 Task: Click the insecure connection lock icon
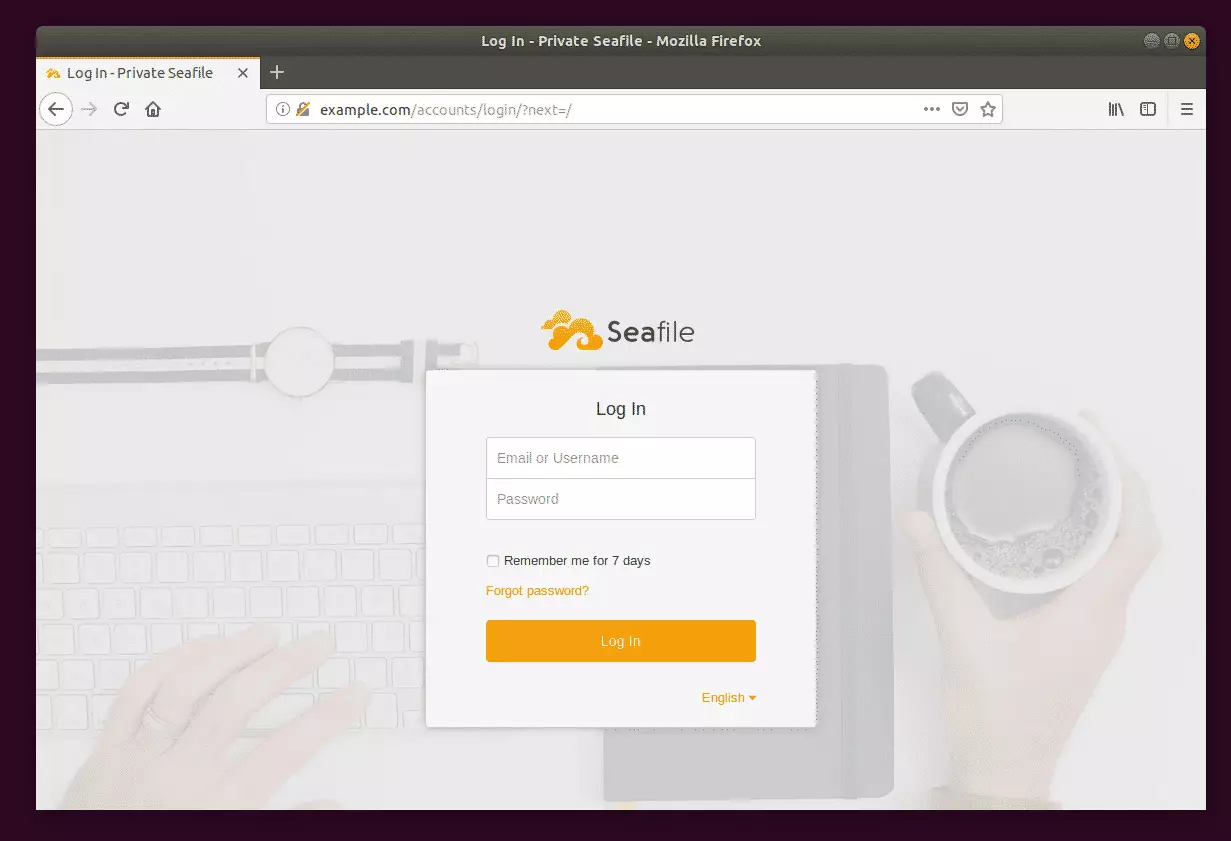pos(303,109)
